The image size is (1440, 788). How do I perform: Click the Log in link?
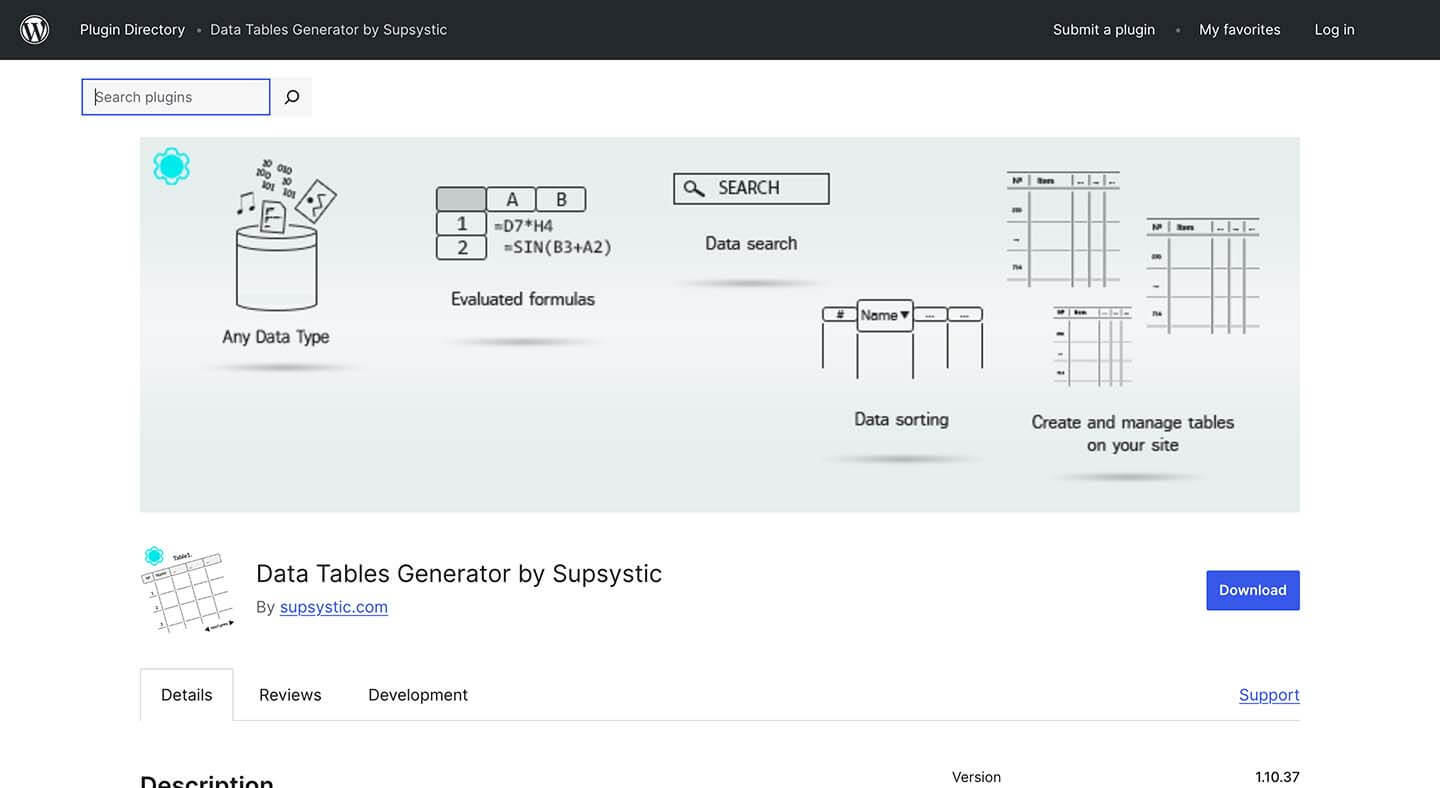tap(1334, 30)
